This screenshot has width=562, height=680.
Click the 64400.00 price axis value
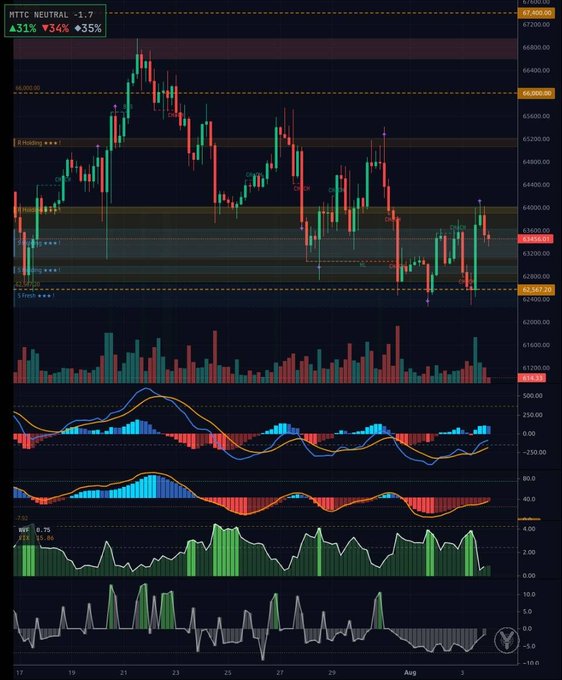pyautogui.click(x=536, y=185)
